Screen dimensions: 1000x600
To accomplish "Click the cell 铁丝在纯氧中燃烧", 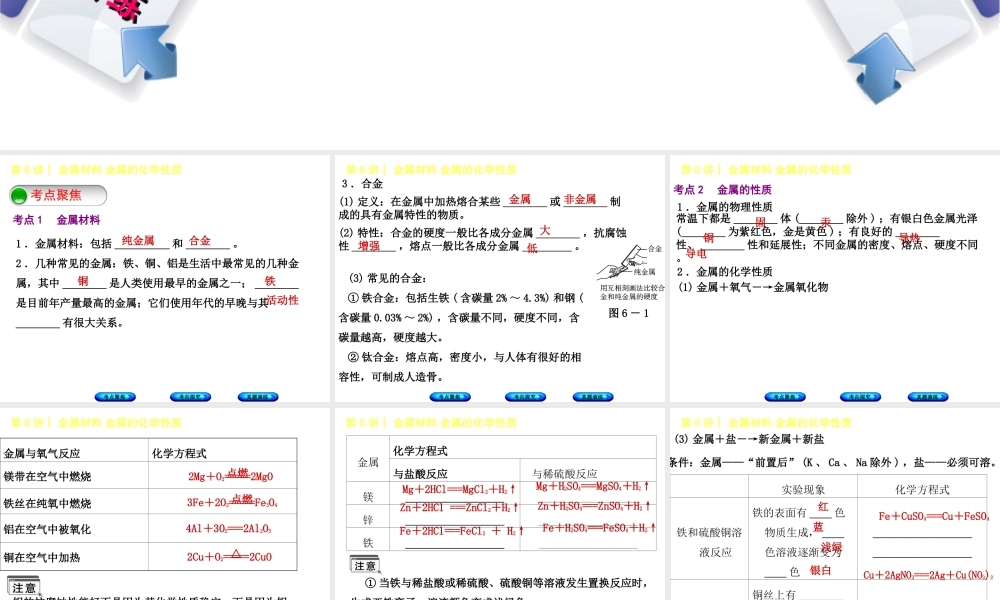I will 47,503.
